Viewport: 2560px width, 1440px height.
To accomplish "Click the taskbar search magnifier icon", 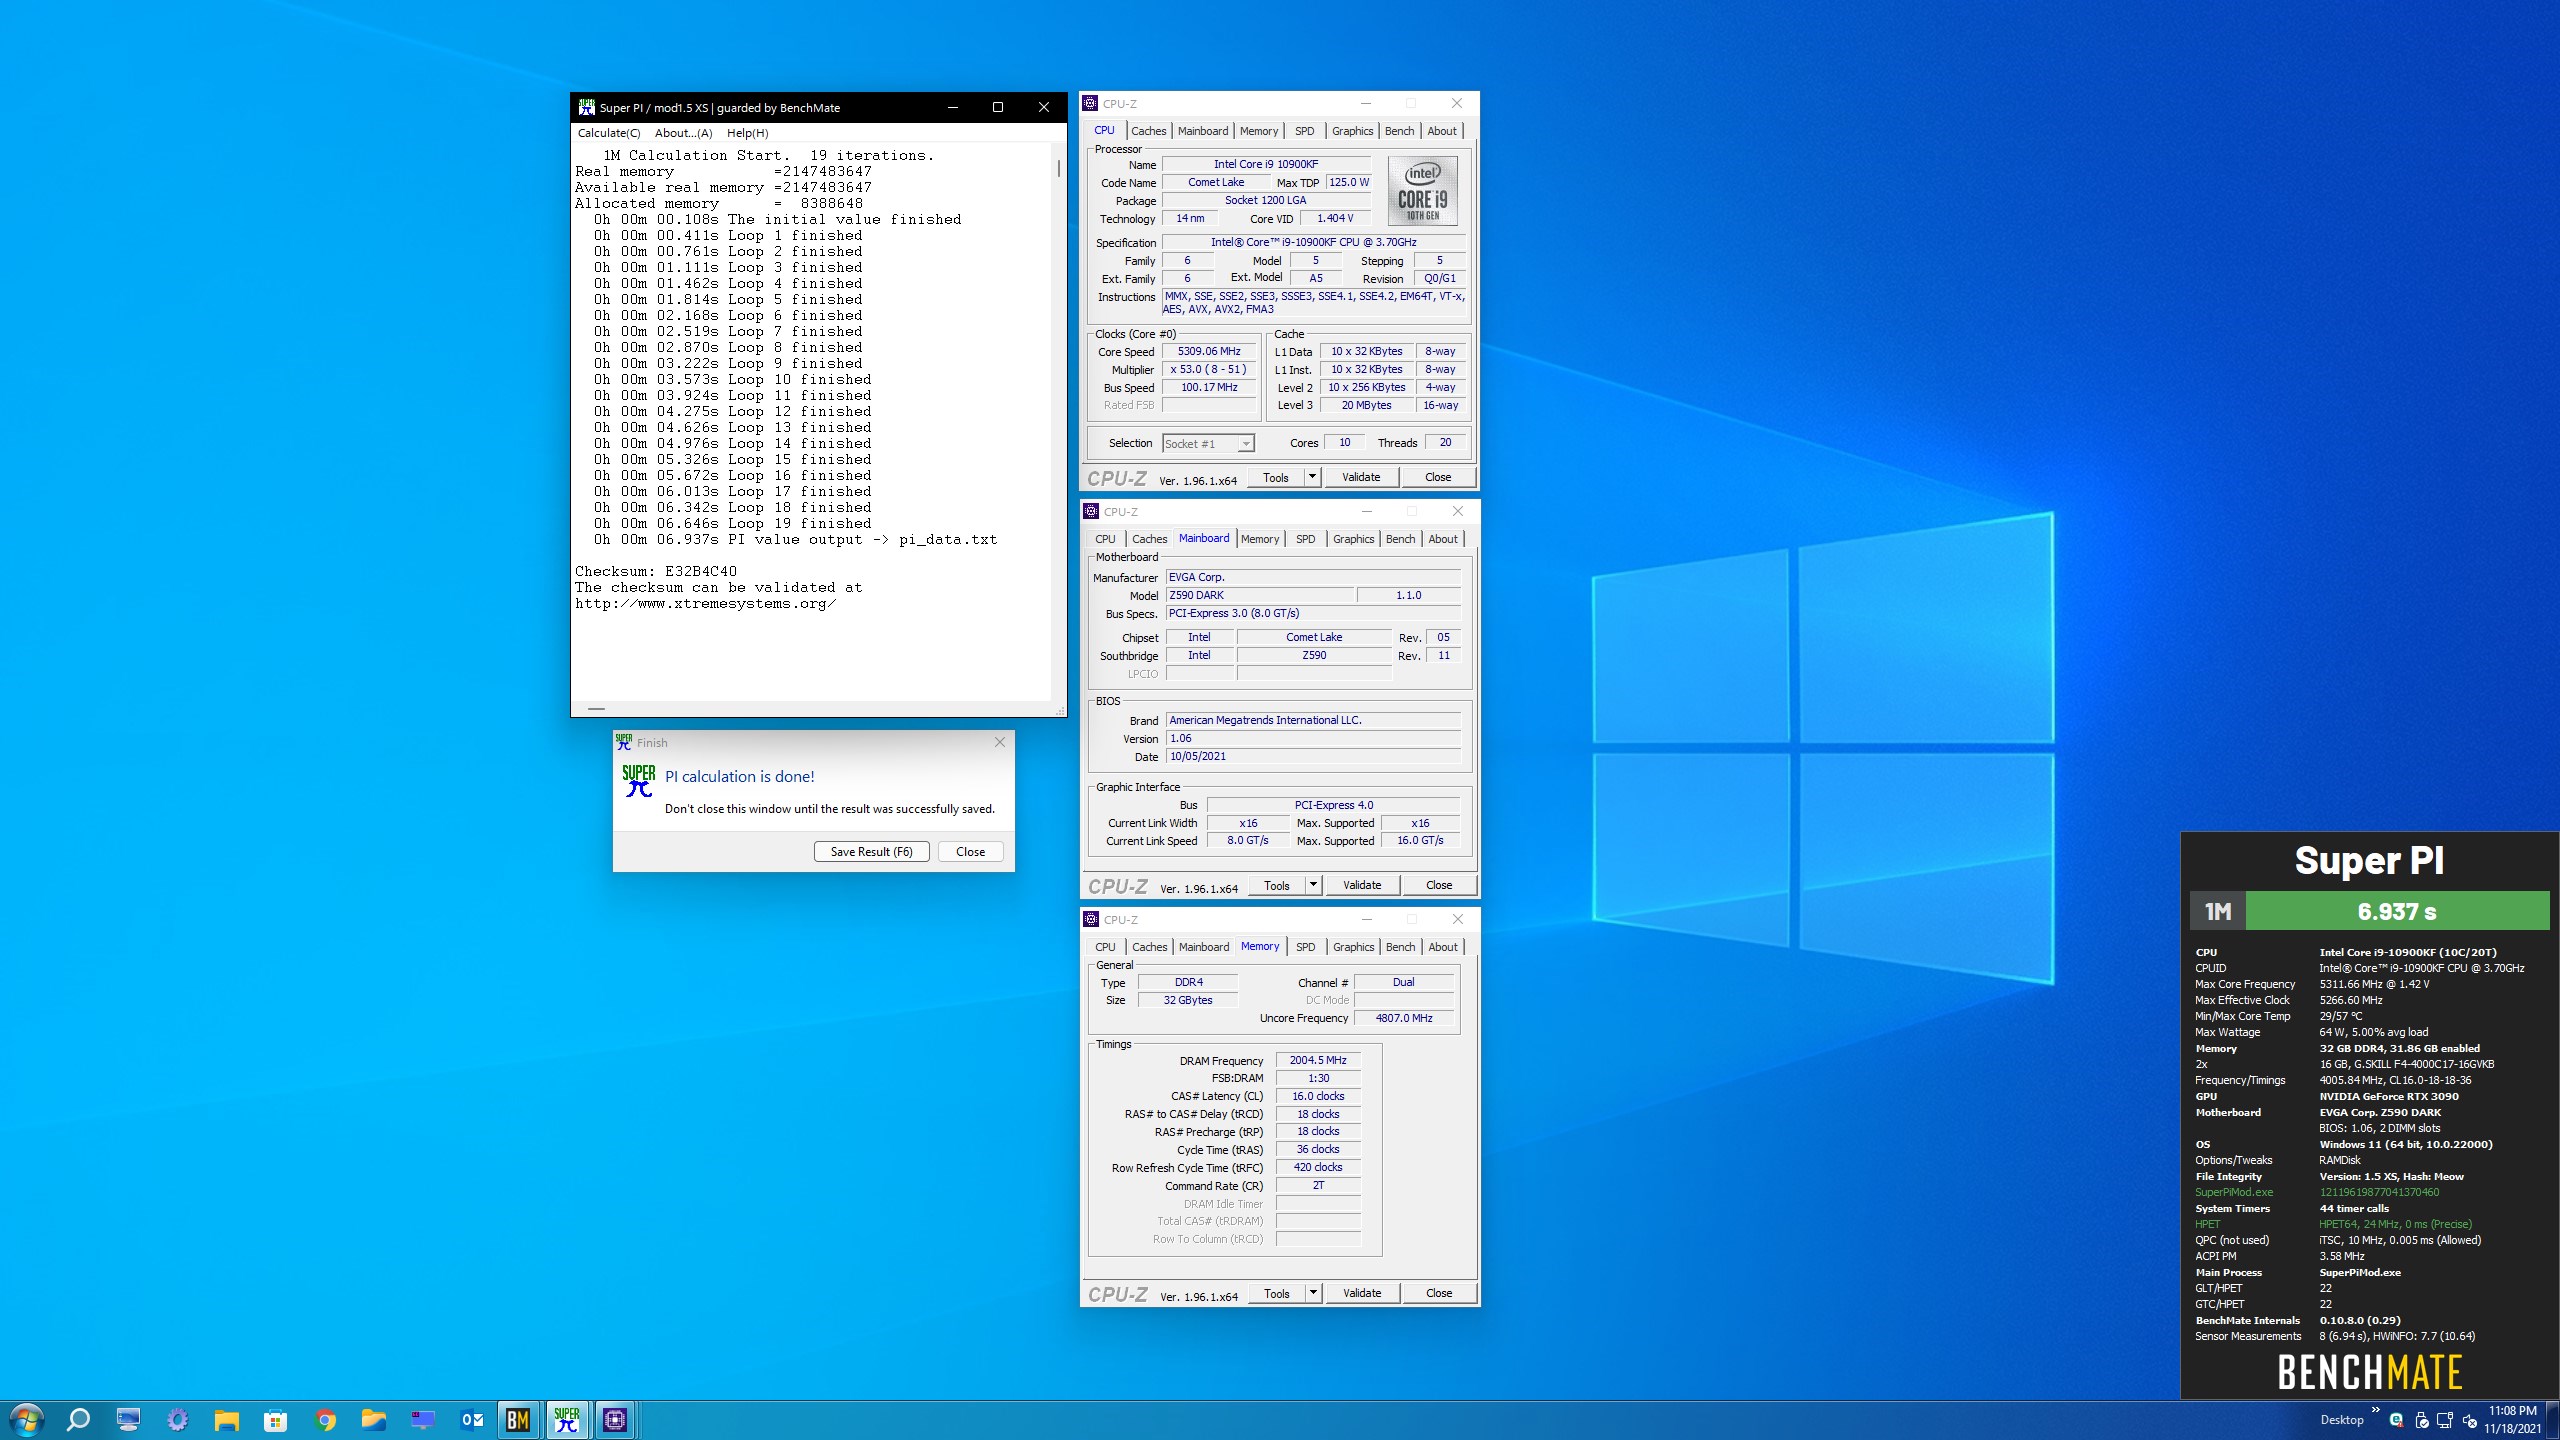I will [78, 1419].
